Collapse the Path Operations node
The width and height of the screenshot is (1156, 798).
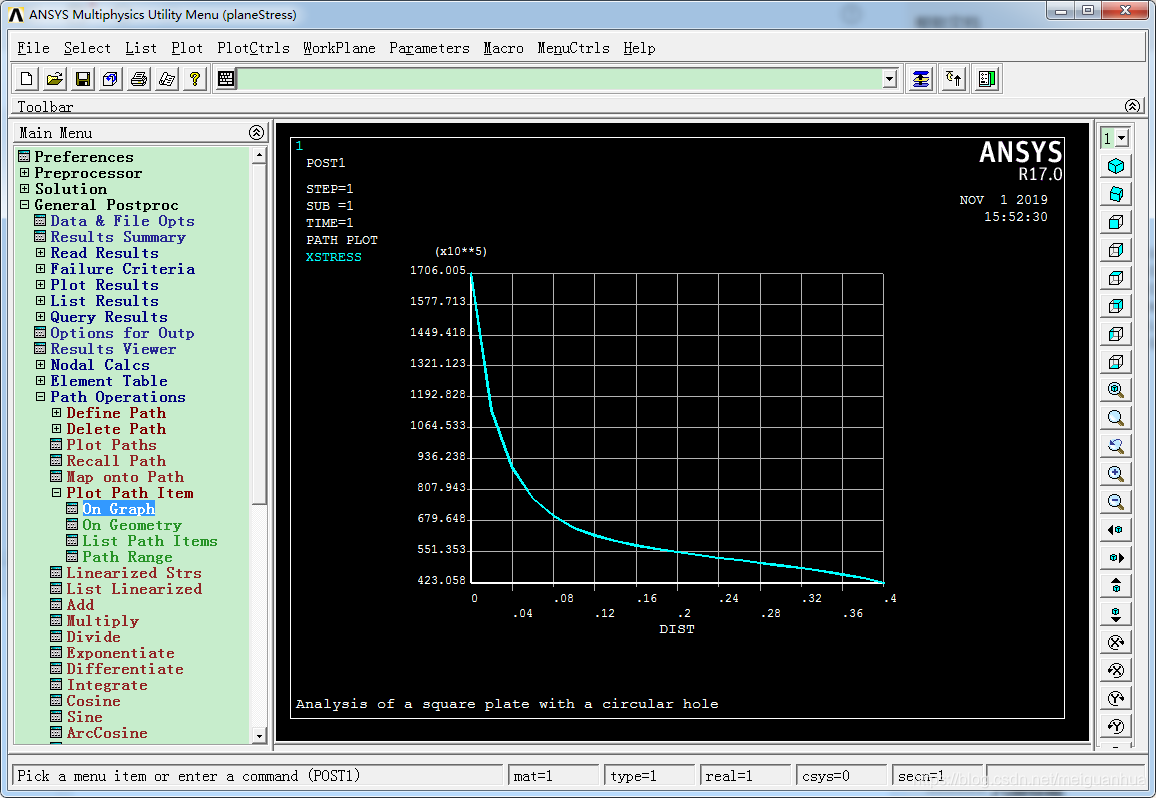coord(41,397)
